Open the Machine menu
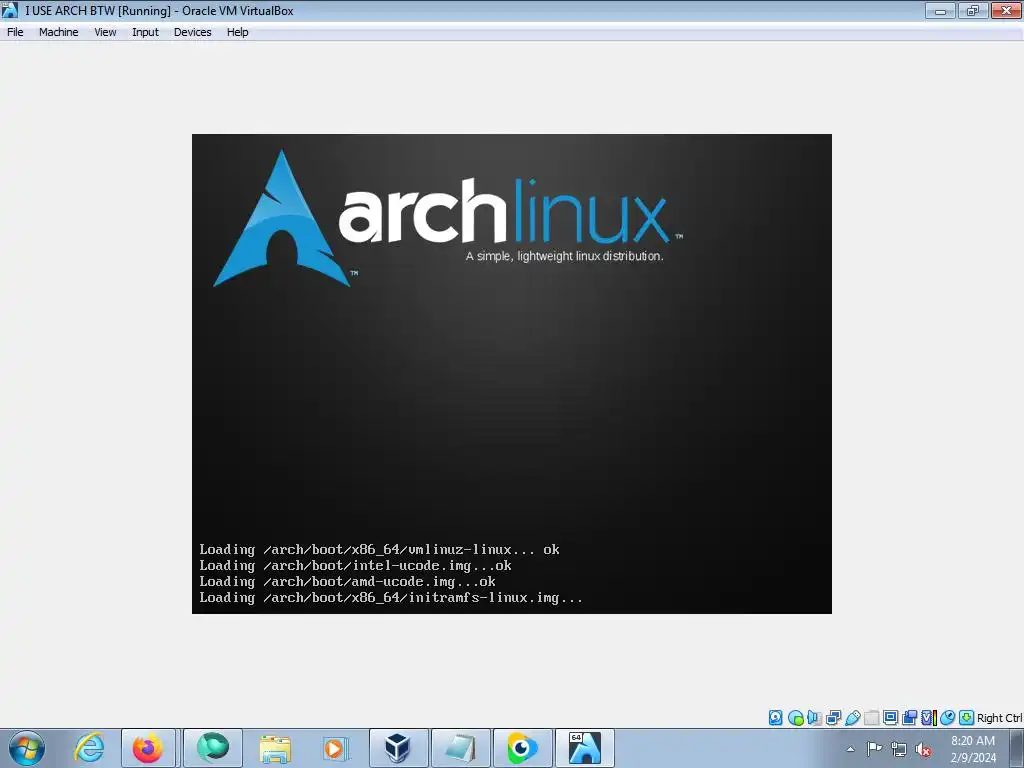 [x=58, y=32]
